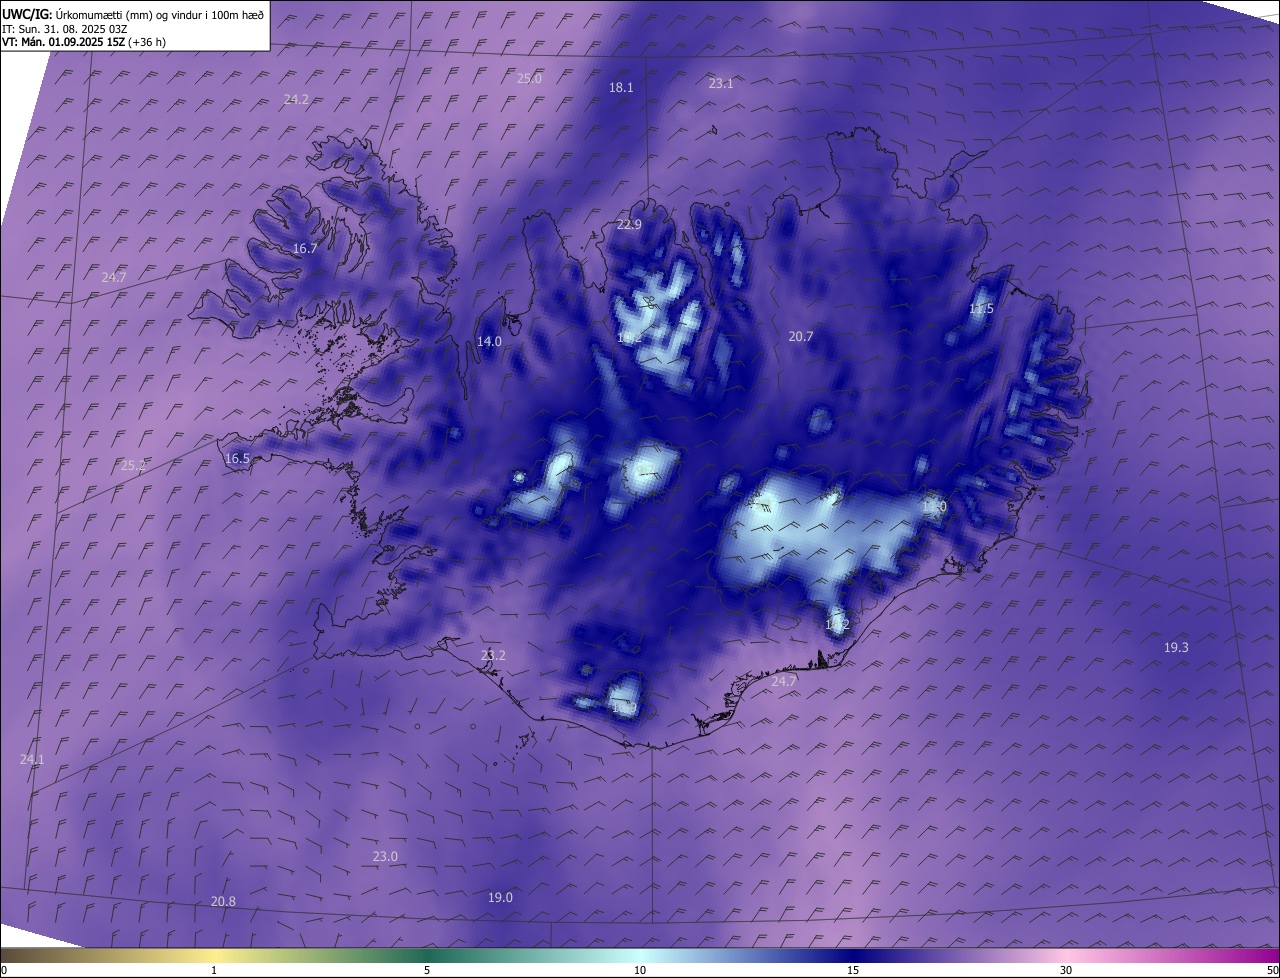Click the 'VT: Mán. 01.09.2025 15Z' line
Viewport: 1280px width, 978px height.
click(x=84, y=43)
